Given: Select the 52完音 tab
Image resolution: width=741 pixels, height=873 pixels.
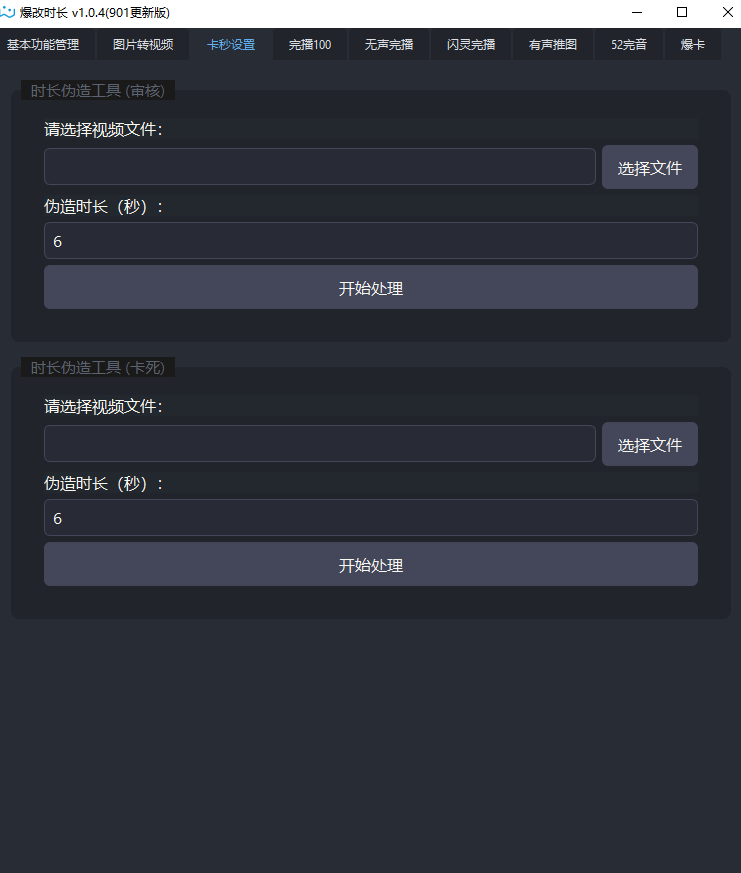Looking at the screenshot, I should click(629, 45).
